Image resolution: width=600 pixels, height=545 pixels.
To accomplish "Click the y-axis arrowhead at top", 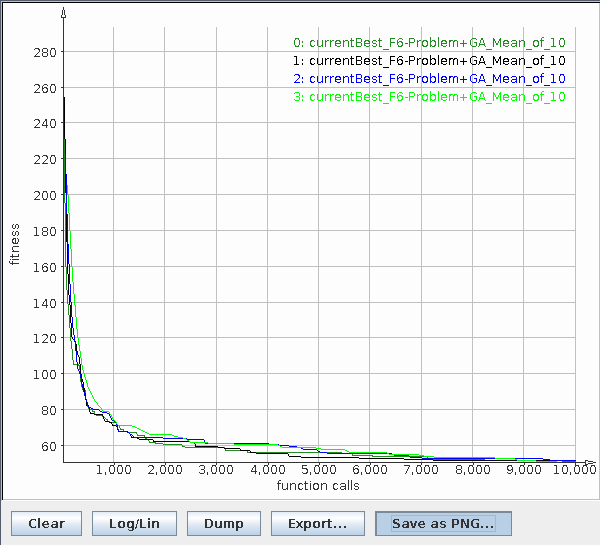I will [64, 13].
